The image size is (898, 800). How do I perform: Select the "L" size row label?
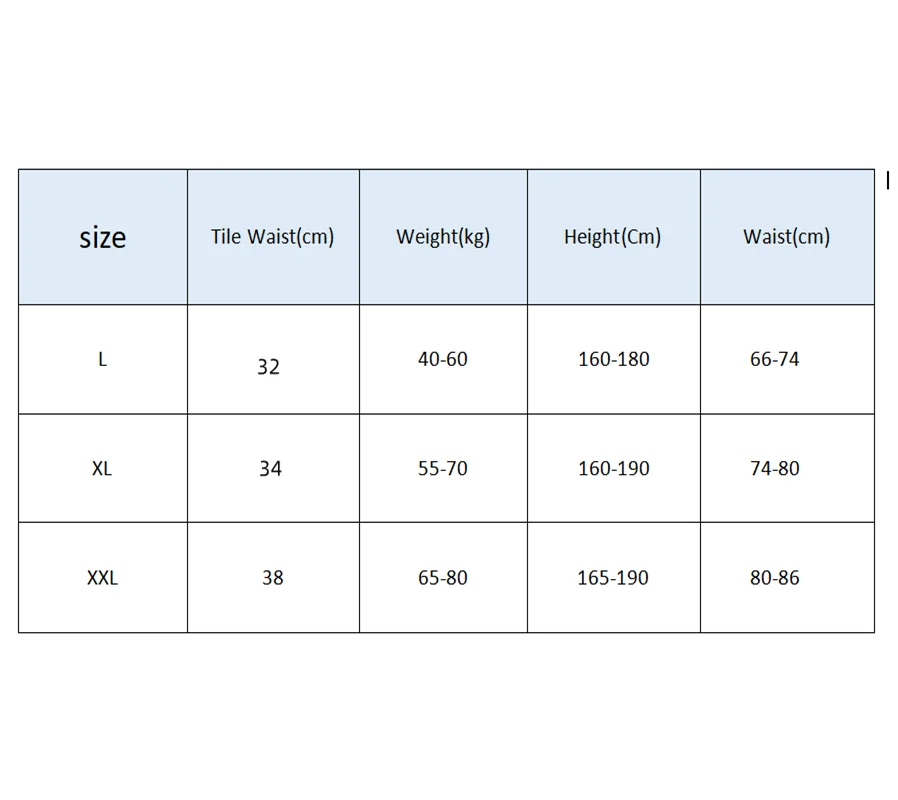pos(102,360)
